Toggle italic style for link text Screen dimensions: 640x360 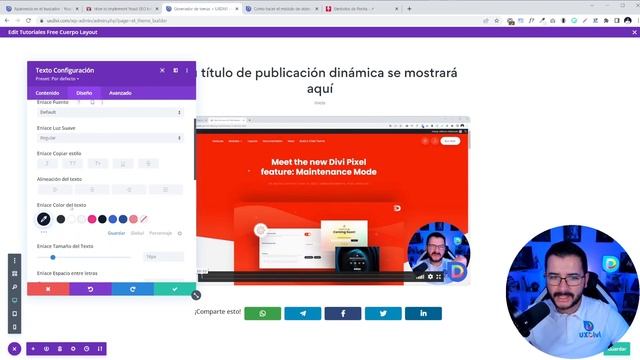point(47,164)
